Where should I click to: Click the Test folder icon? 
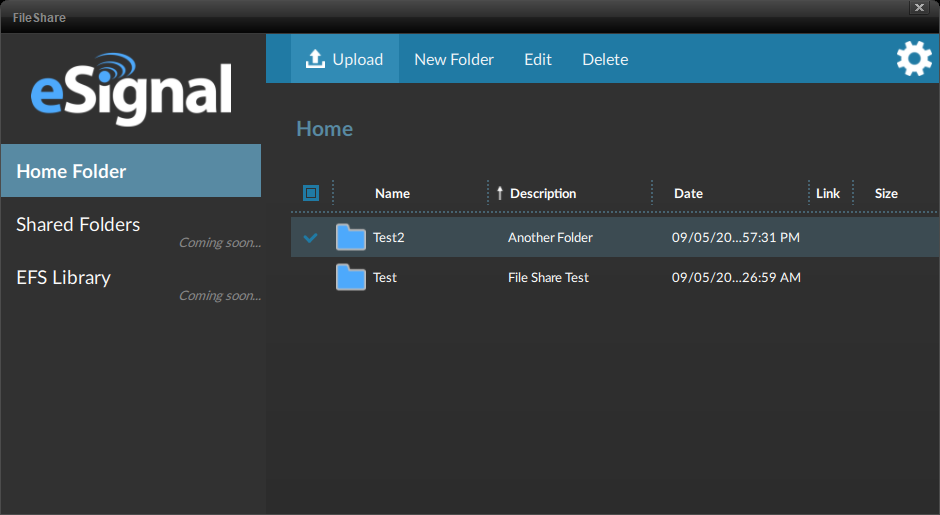[x=351, y=278]
